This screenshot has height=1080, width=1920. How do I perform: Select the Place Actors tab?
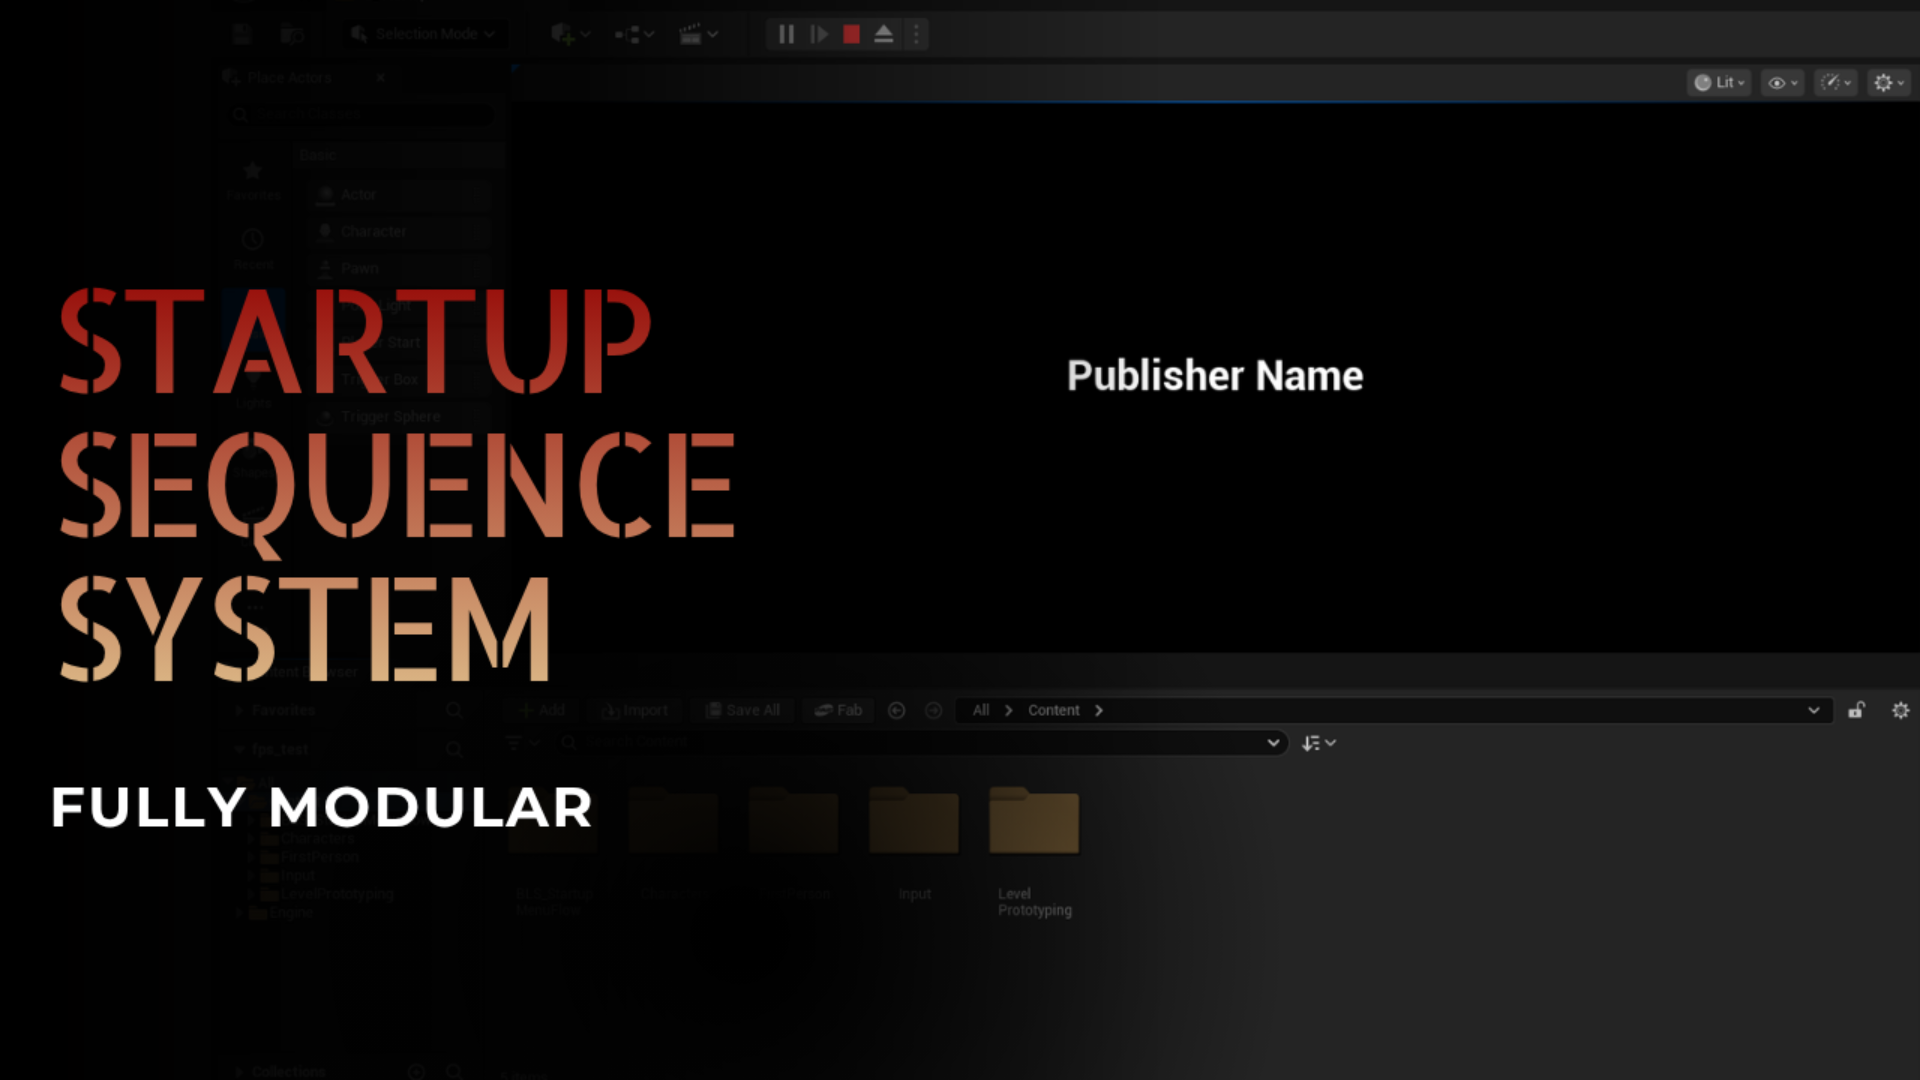pos(289,77)
